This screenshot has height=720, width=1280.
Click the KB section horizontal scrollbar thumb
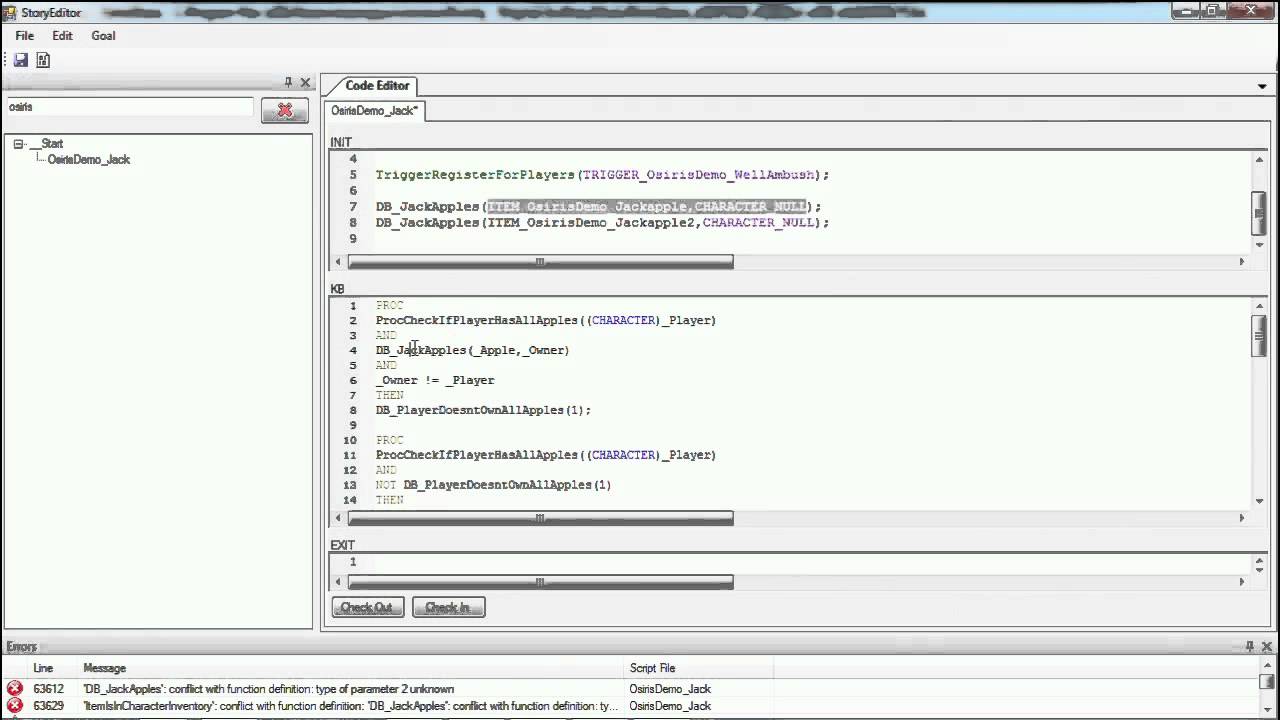pyautogui.click(x=540, y=518)
